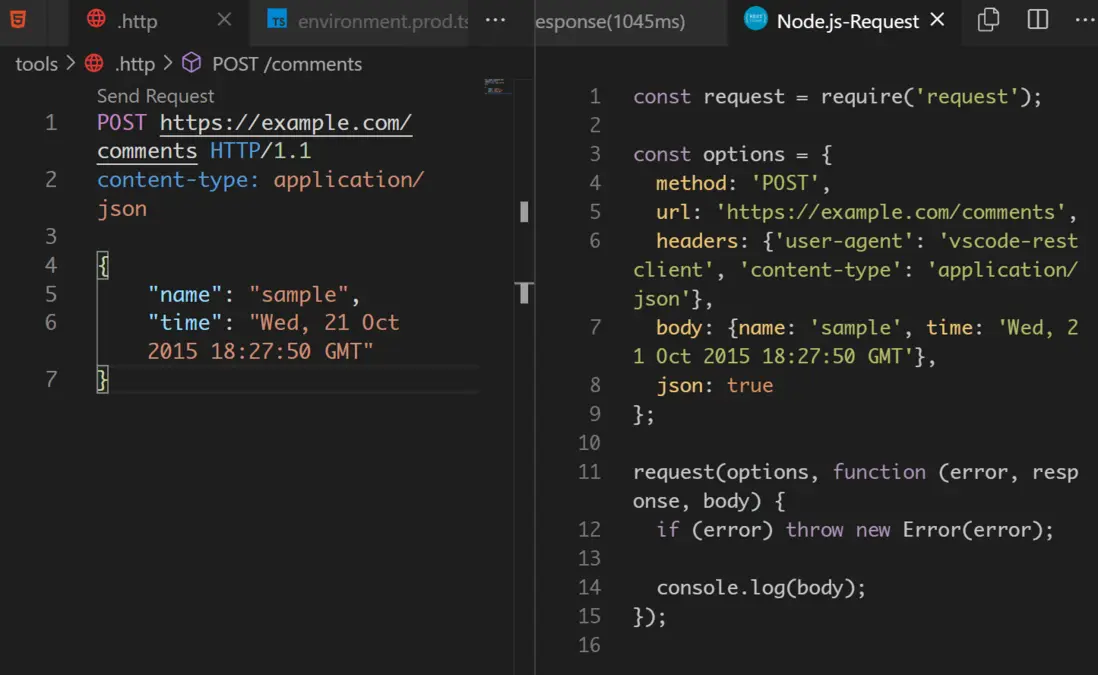Click the HTTP/1.1 protocol text
Image resolution: width=1098 pixels, height=675 pixels.
260,151
